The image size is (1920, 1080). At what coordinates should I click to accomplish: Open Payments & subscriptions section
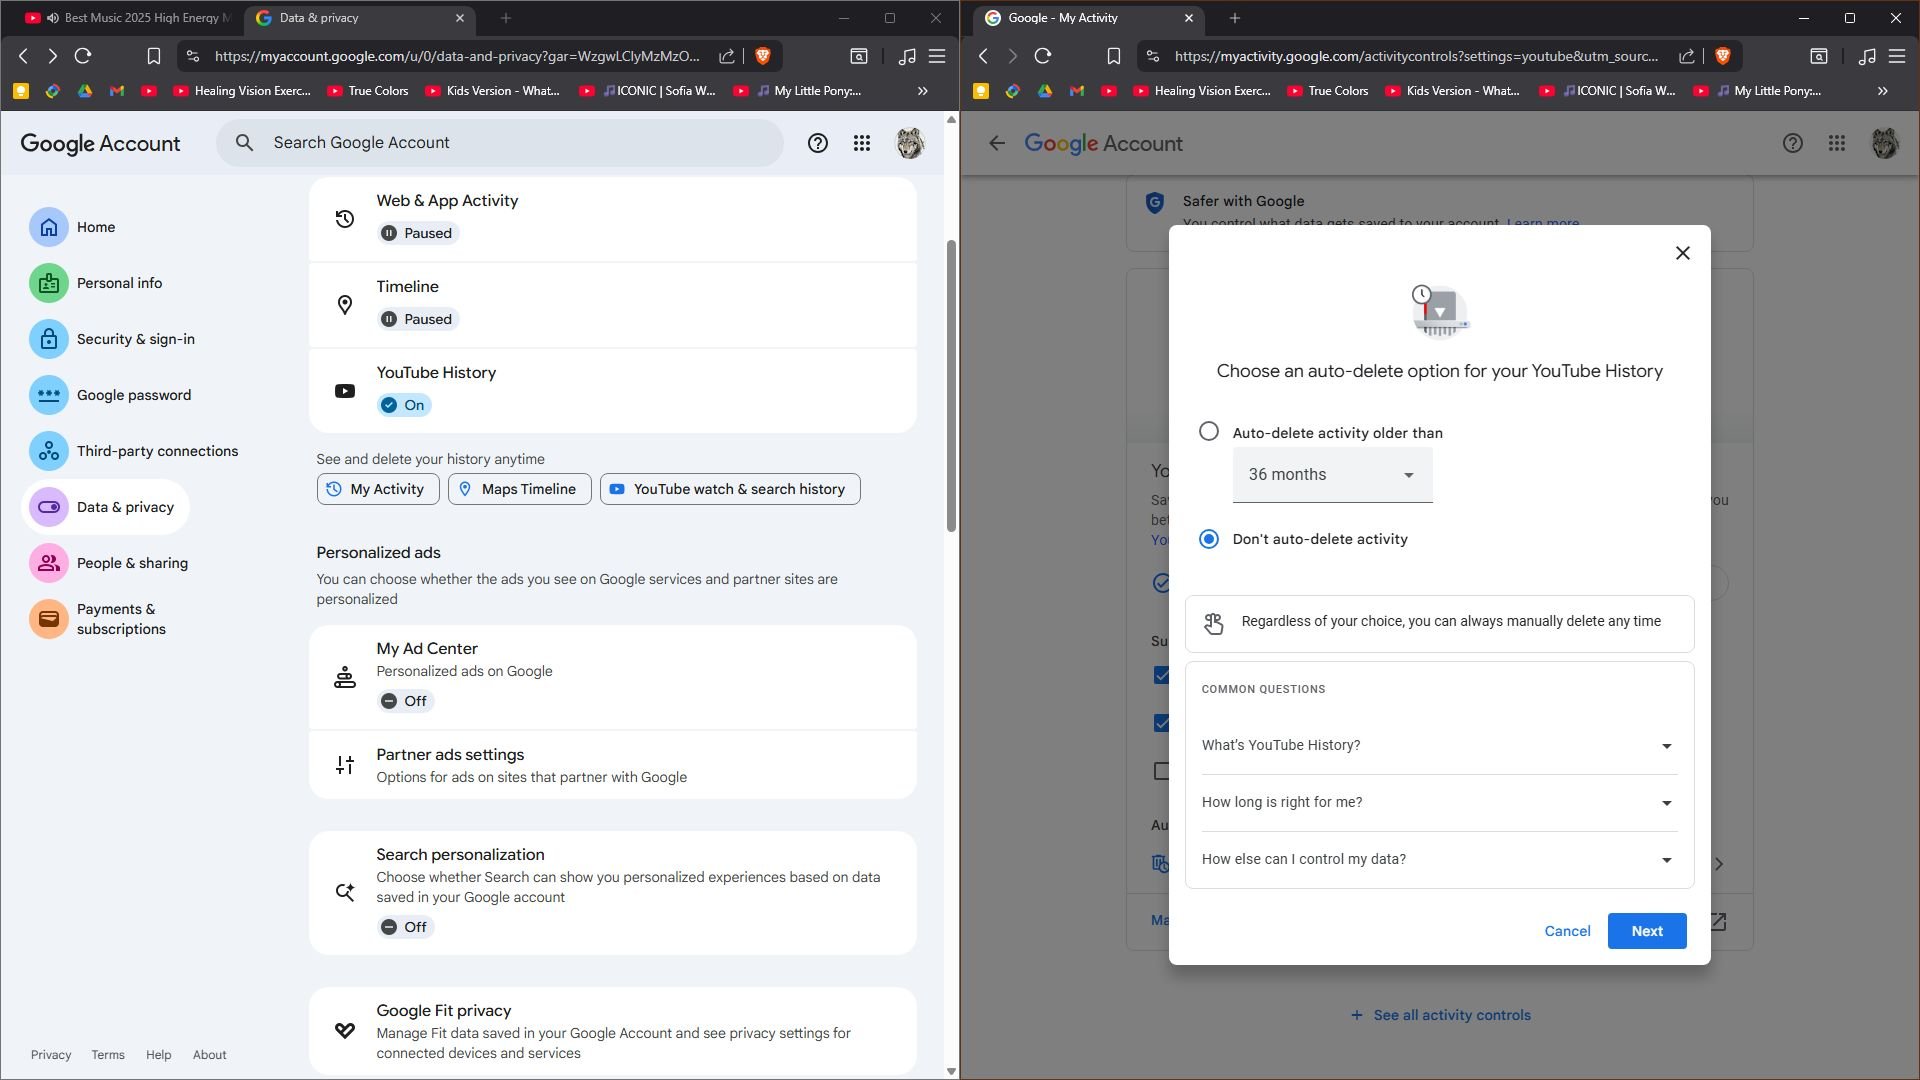click(x=100, y=620)
